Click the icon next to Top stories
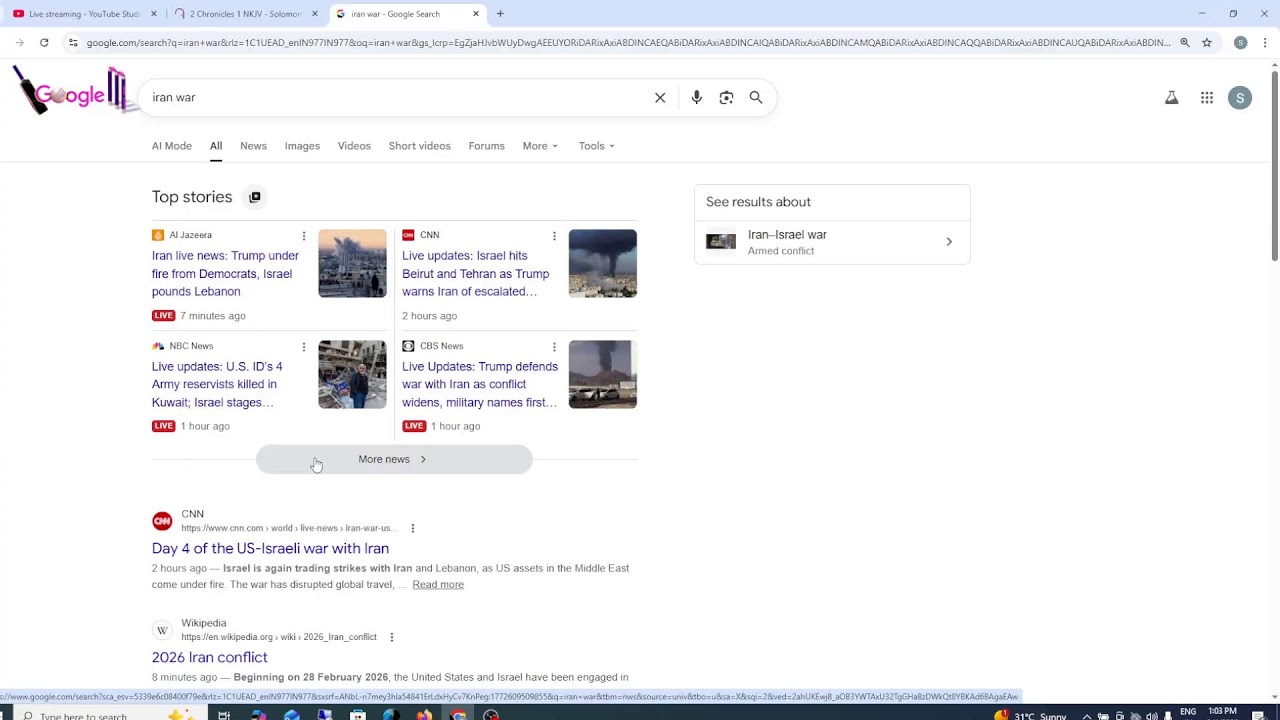 (255, 197)
